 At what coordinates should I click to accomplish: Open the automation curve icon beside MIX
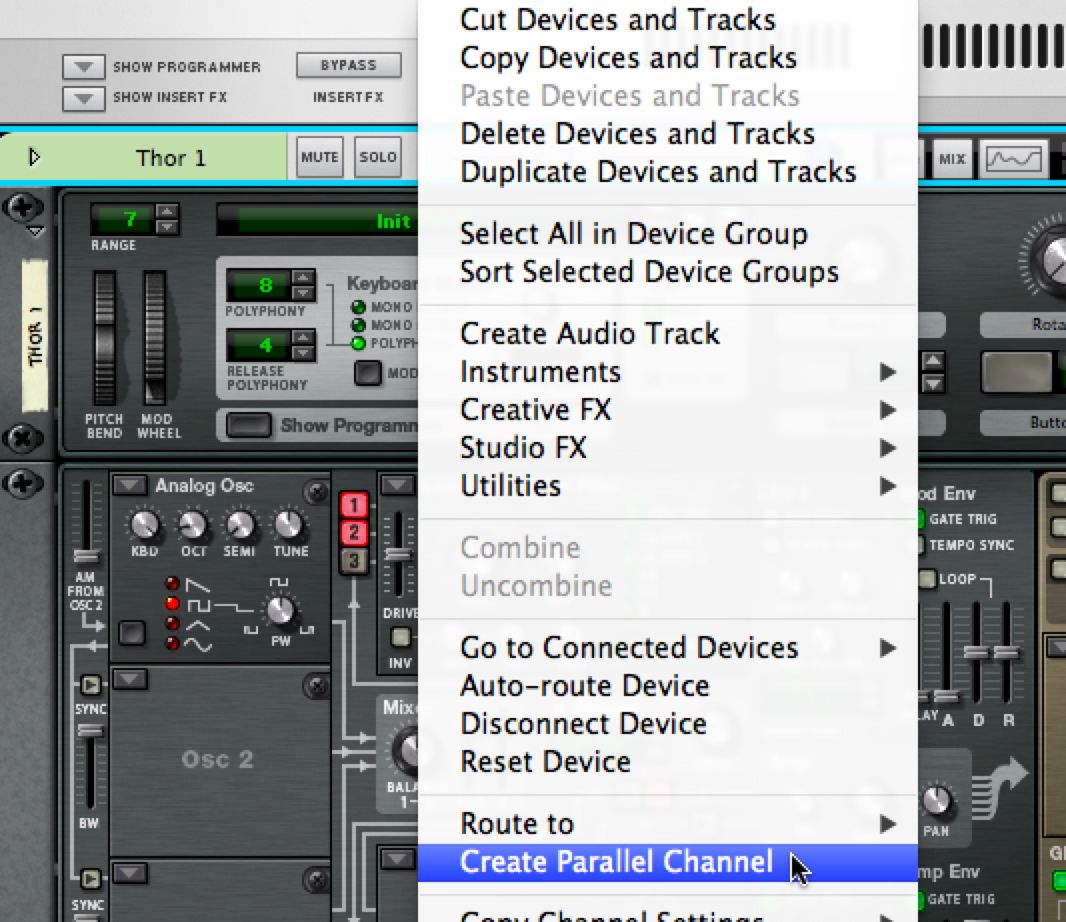(1014, 159)
